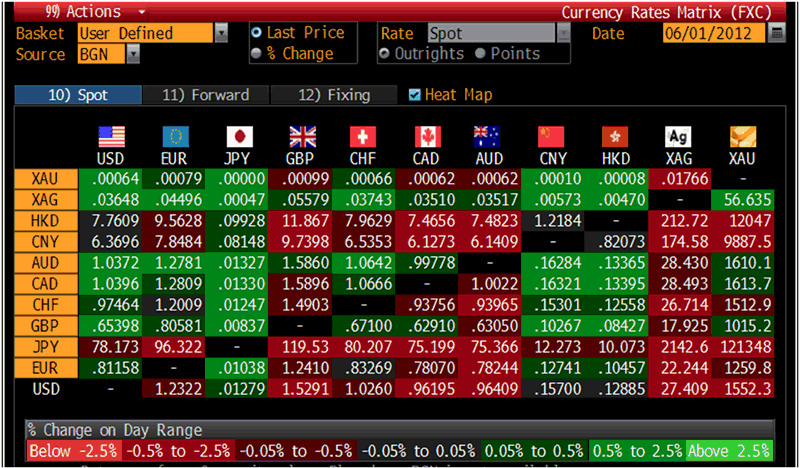Open the Basket User Defined dropdown

click(x=221, y=33)
